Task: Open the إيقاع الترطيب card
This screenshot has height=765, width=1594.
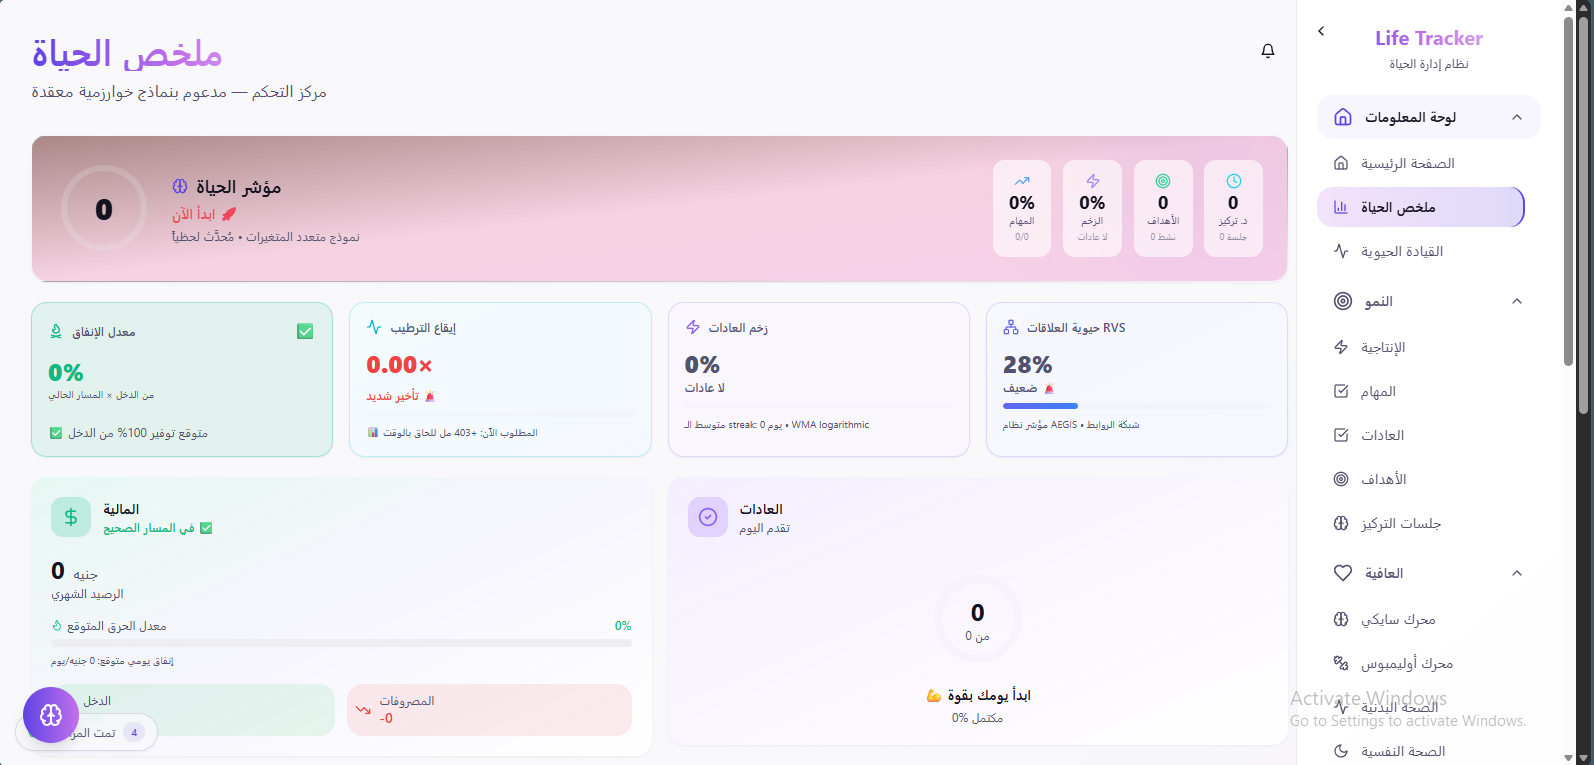Action: click(500, 380)
